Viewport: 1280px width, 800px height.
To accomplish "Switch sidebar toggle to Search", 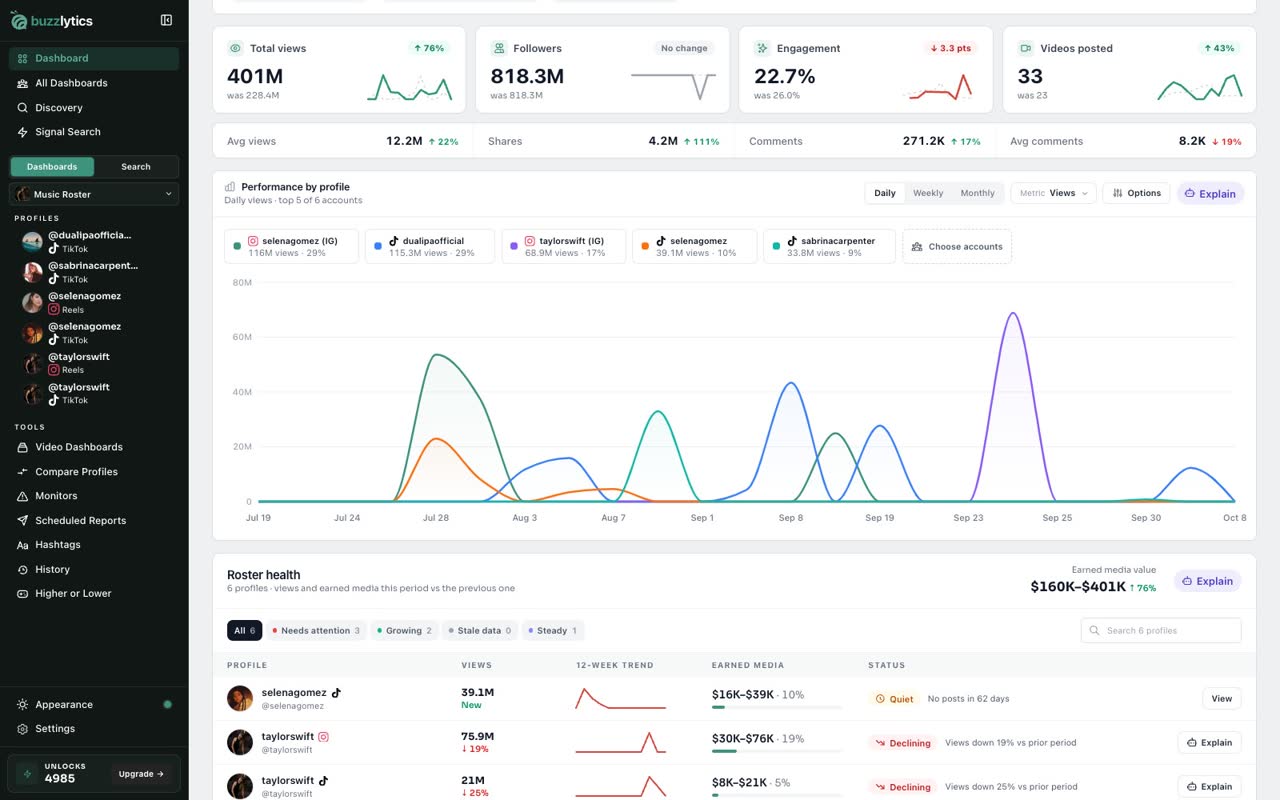I will pyautogui.click(x=136, y=167).
